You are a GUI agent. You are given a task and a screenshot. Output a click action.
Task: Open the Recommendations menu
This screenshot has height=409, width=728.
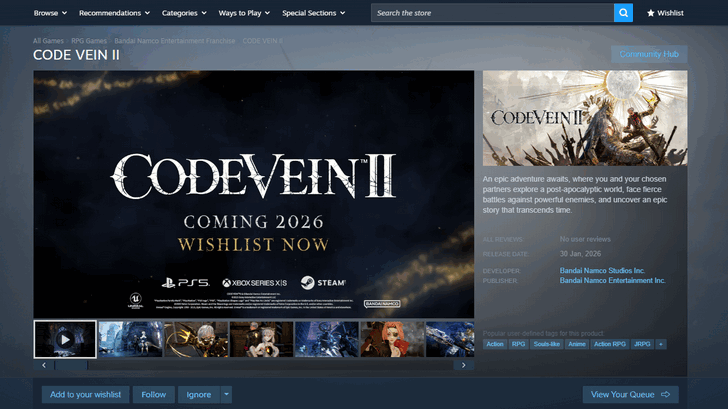tap(114, 13)
